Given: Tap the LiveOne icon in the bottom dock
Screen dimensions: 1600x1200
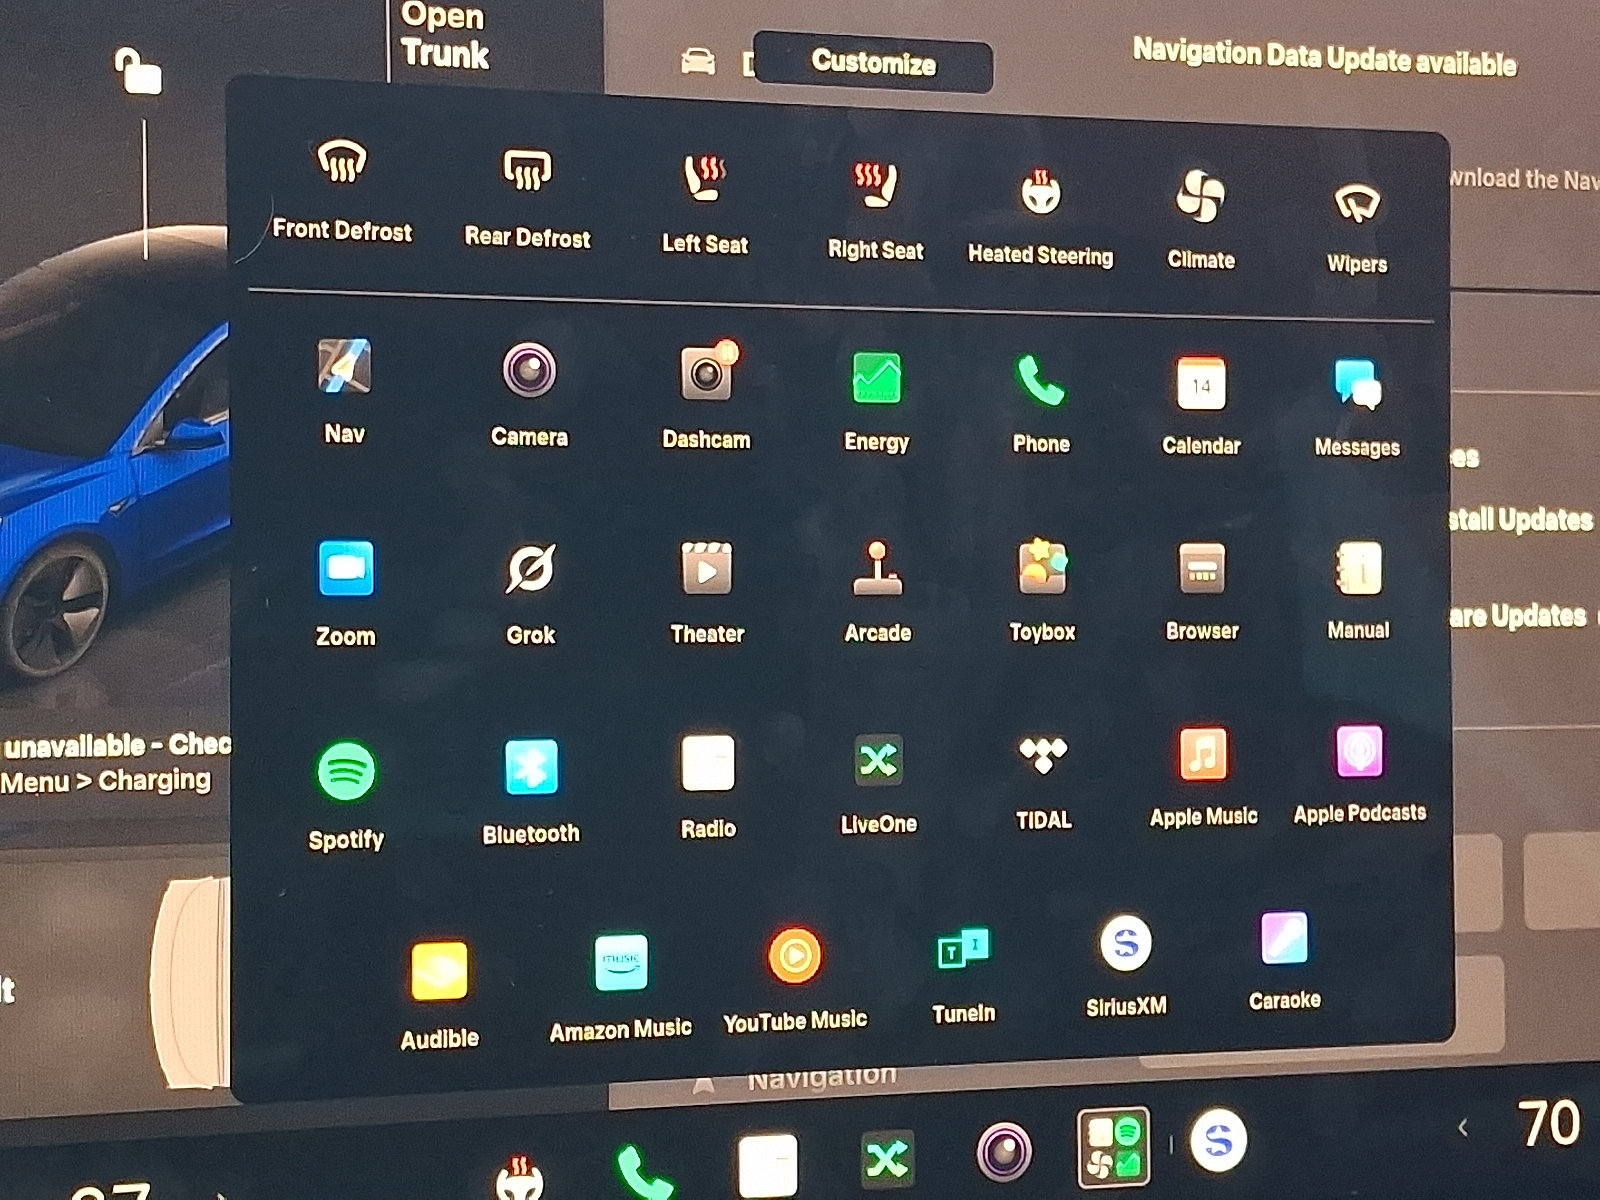Looking at the screenshot, I should (x=887, y=1159).
